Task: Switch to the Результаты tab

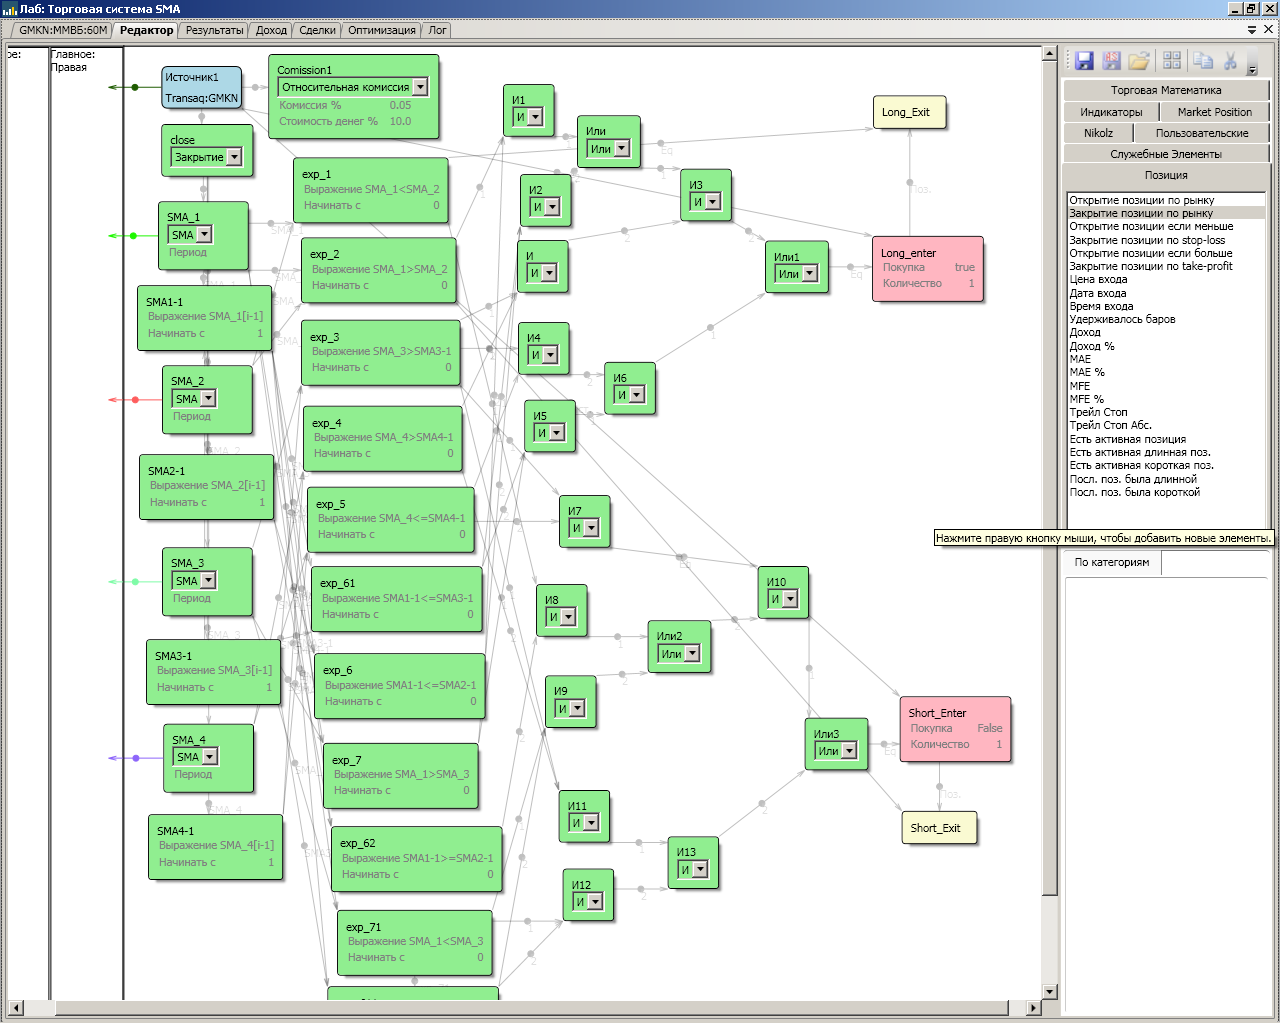Action: 214,30
